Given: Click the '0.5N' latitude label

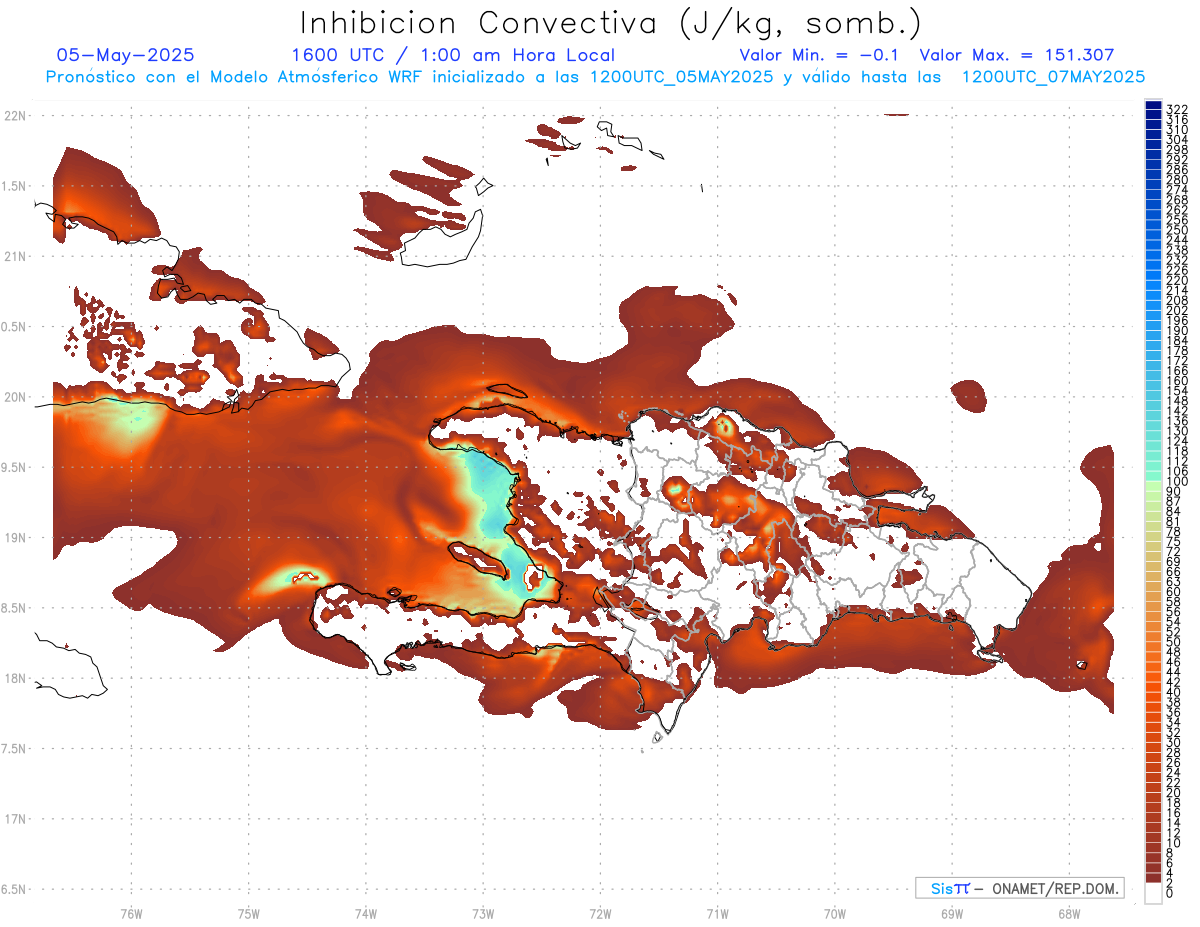Looking at the screenshot, I should point(15,327).
